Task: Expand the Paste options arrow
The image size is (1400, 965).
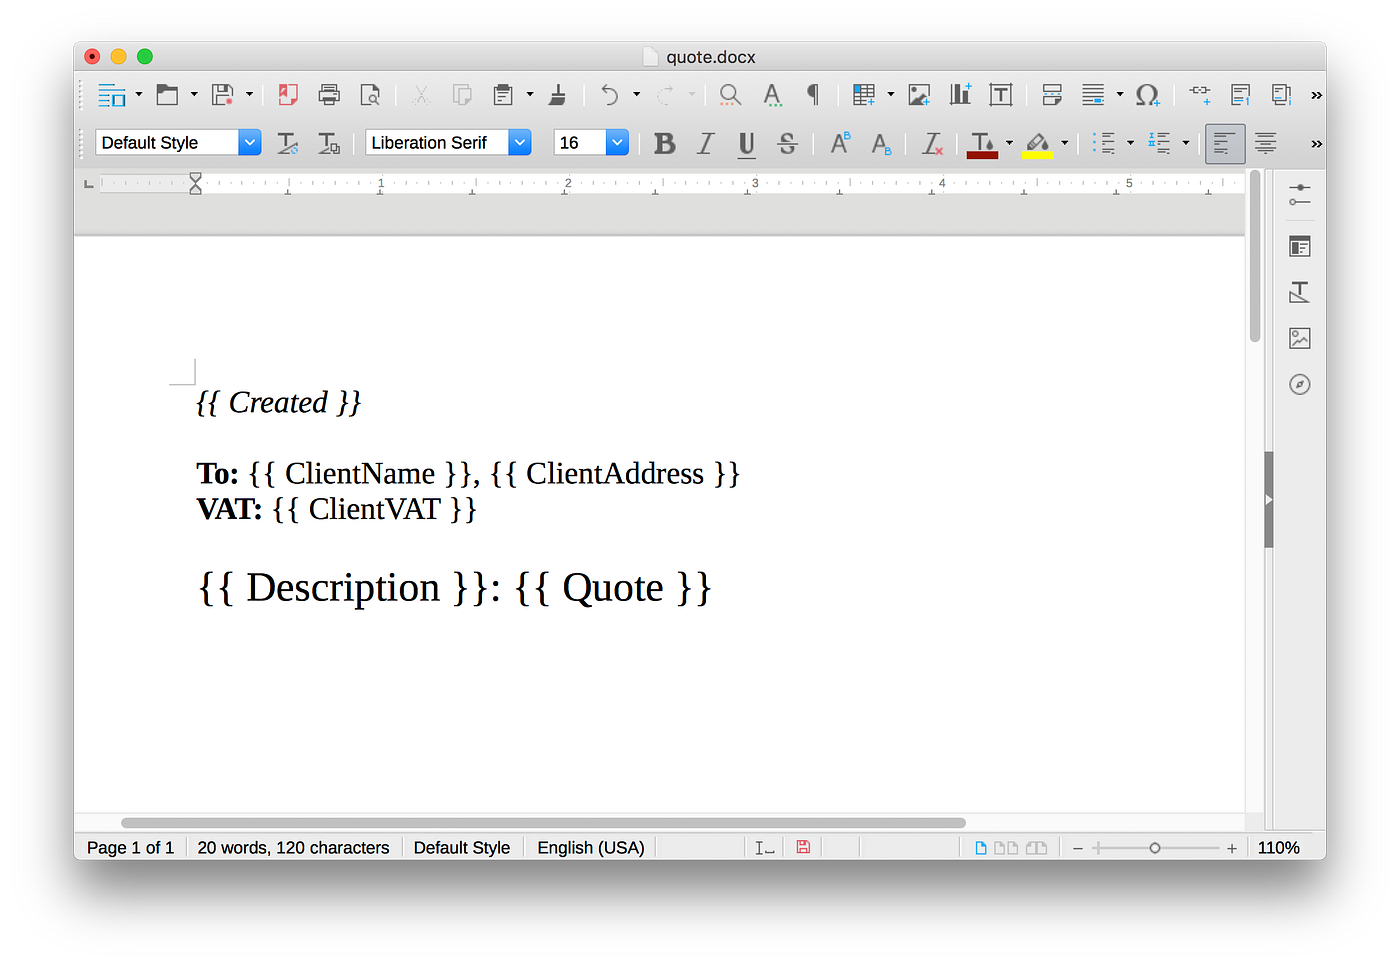Action: pyautogui.click(x=530, y=95)
